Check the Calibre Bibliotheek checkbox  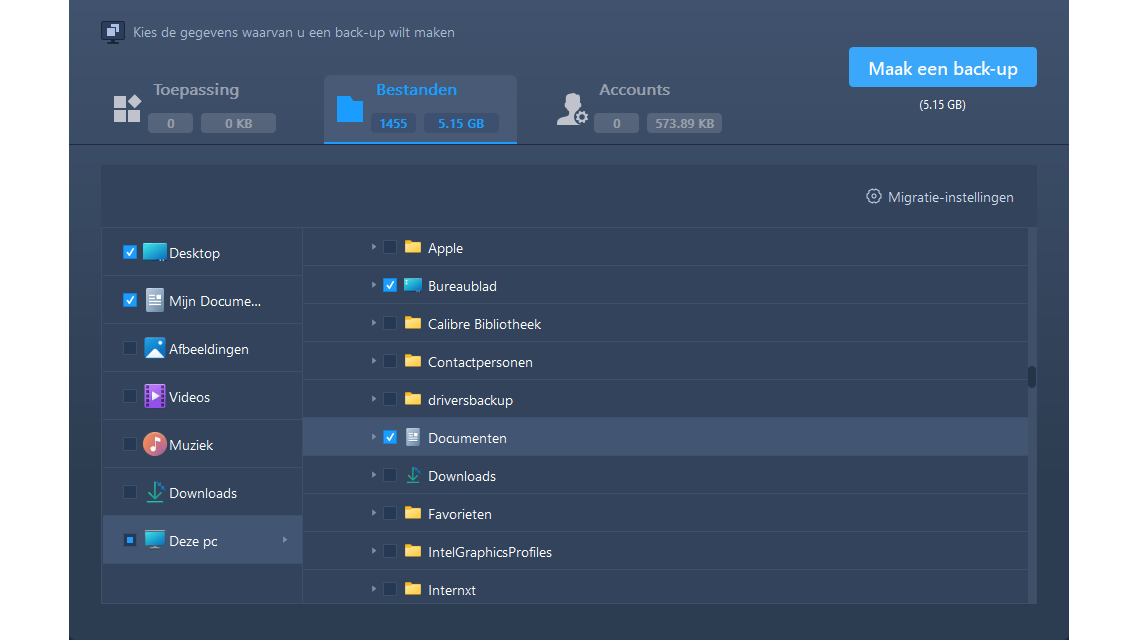pos(390,324)
